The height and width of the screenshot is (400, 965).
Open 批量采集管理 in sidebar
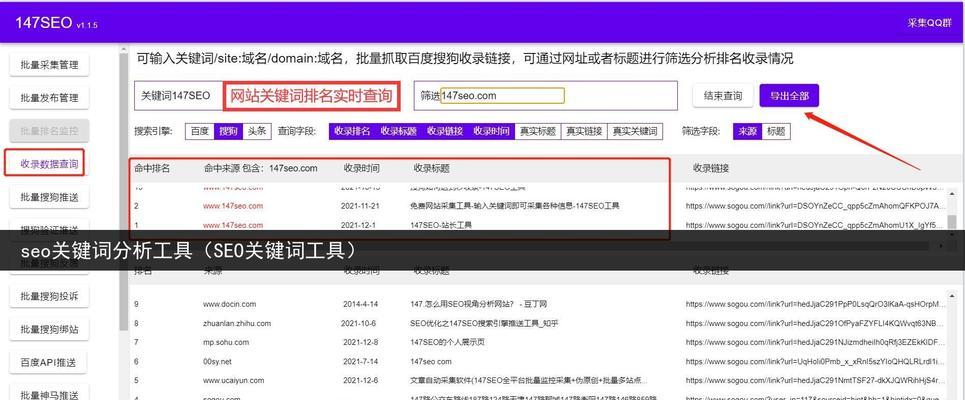pyautogui.click(x=49, y=65)
